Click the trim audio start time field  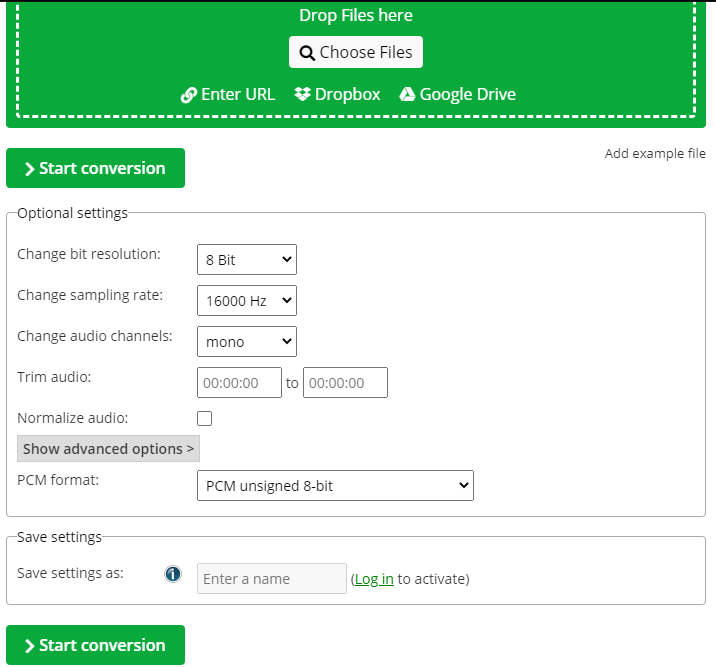tap(240, 383)
